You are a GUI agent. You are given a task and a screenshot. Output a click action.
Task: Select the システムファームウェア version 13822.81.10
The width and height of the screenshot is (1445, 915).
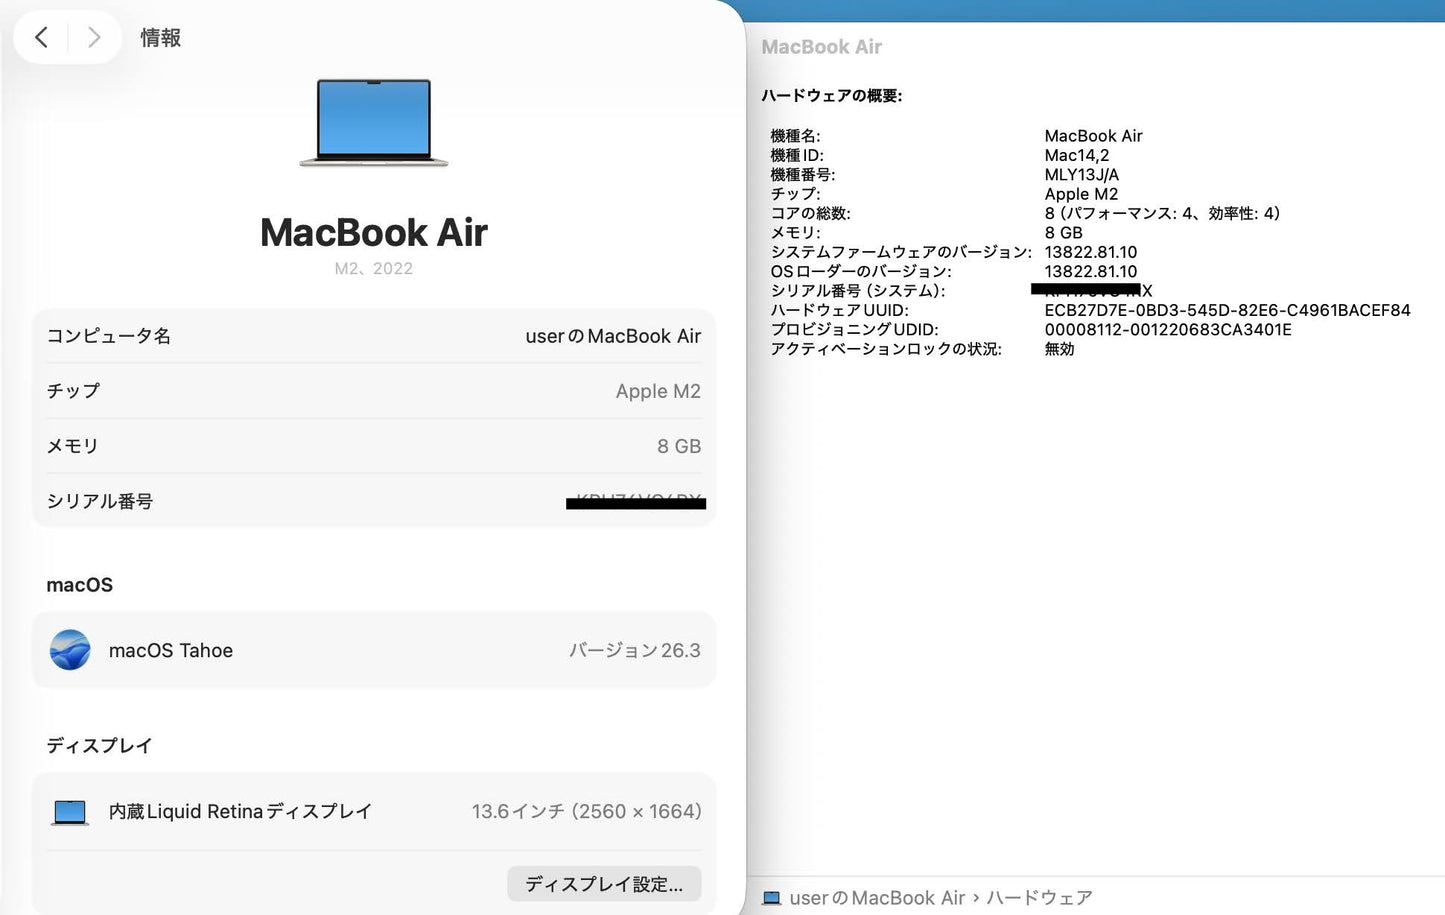(1091, 252)
